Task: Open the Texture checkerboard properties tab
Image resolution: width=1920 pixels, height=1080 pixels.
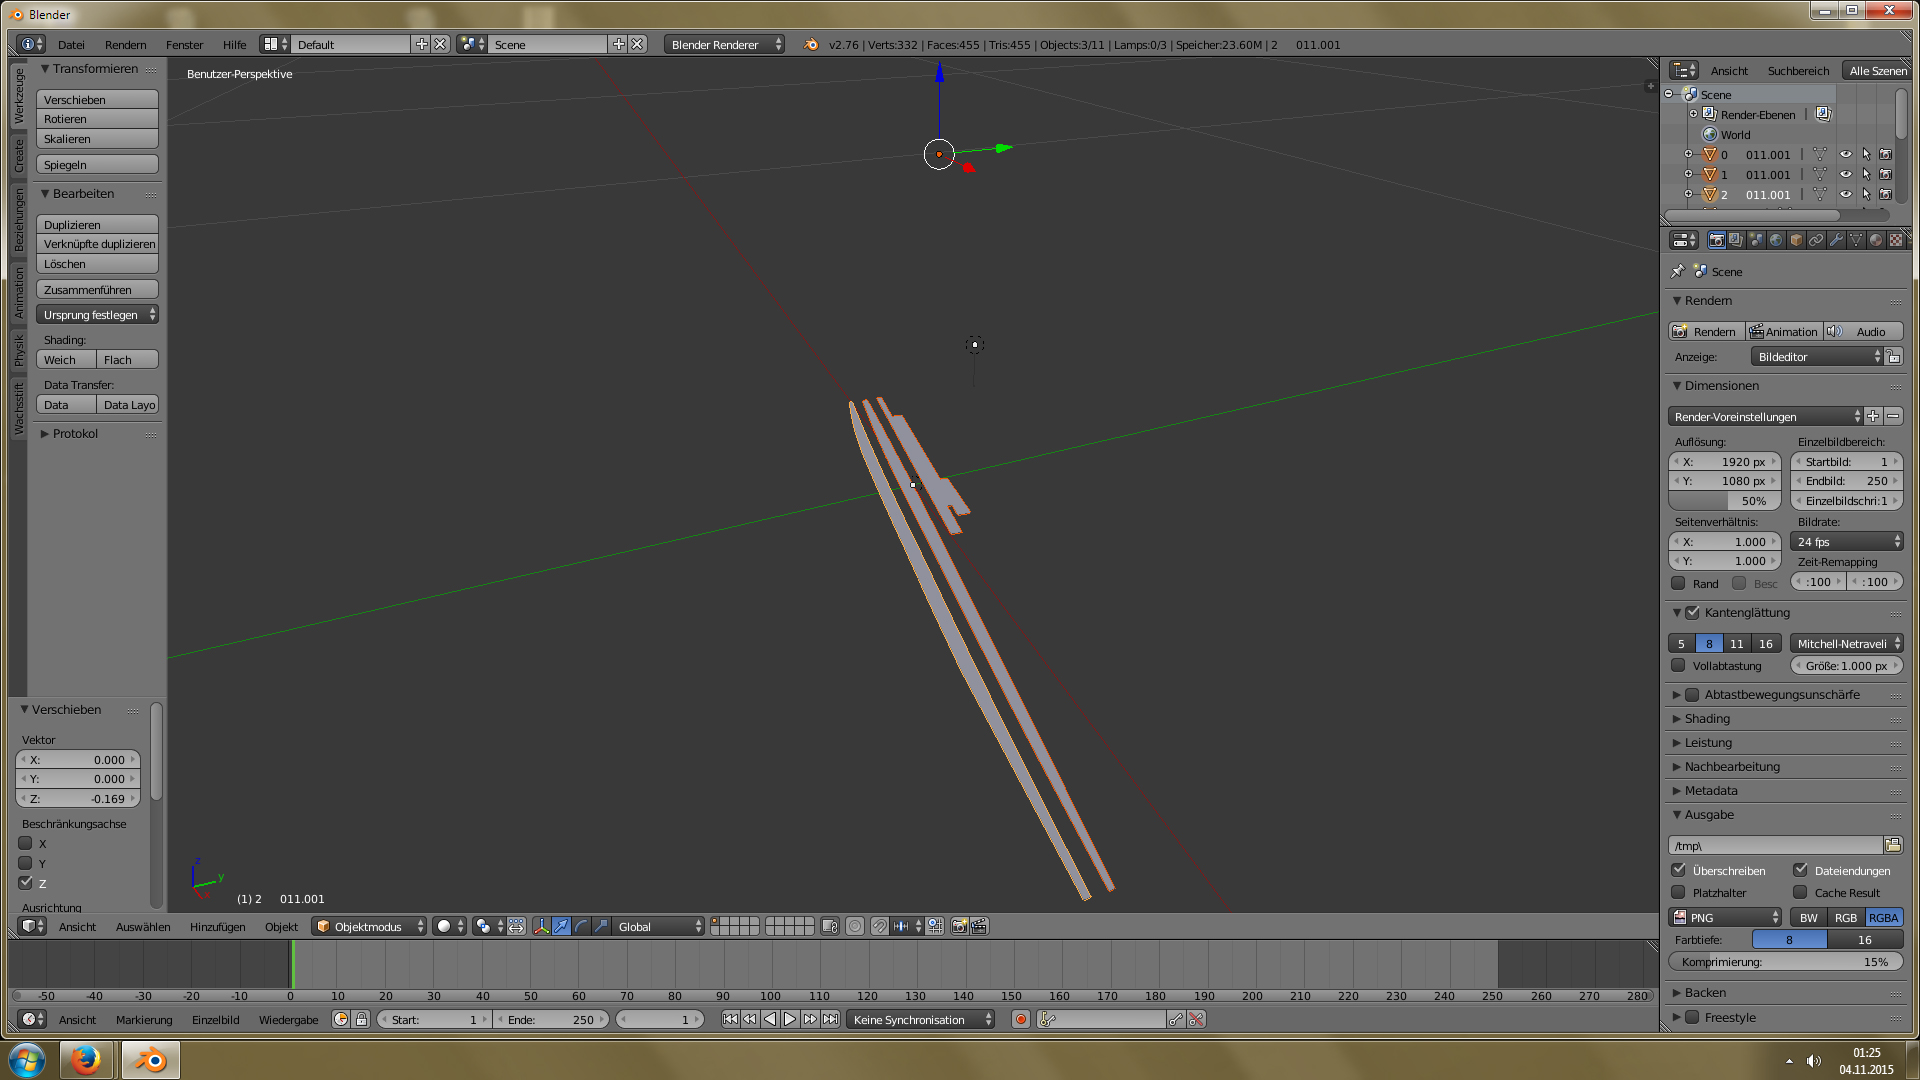Action: 1896,240
